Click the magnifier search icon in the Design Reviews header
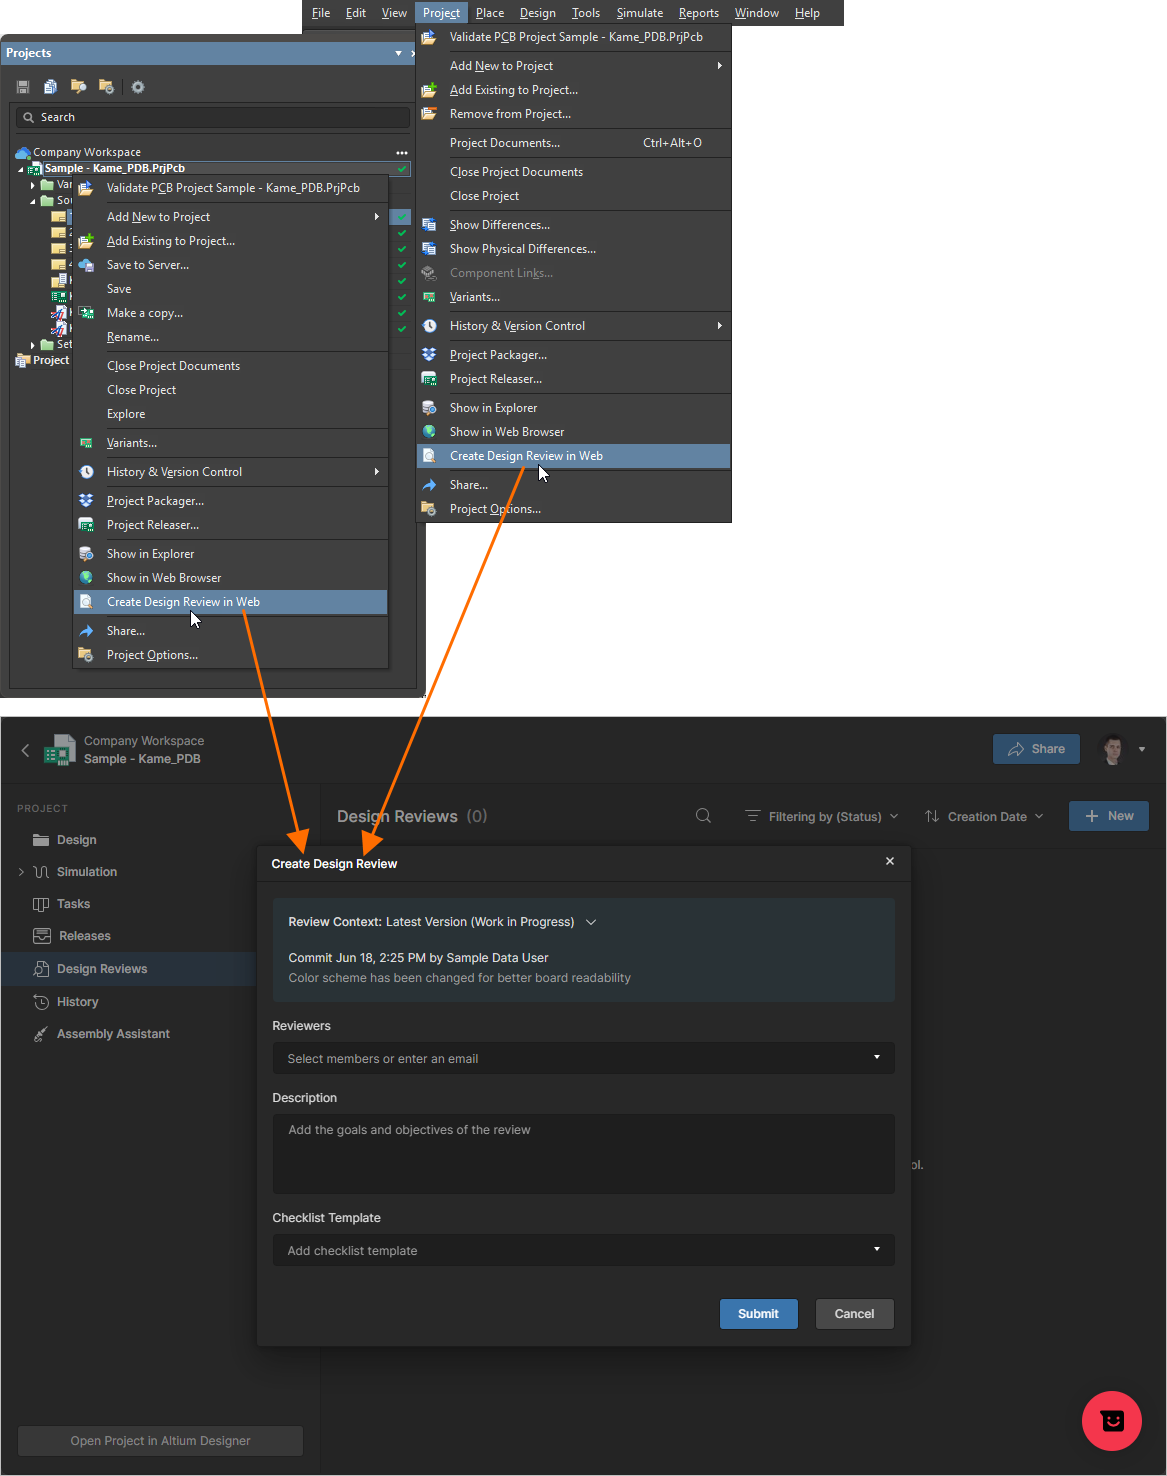 point(703,816)
